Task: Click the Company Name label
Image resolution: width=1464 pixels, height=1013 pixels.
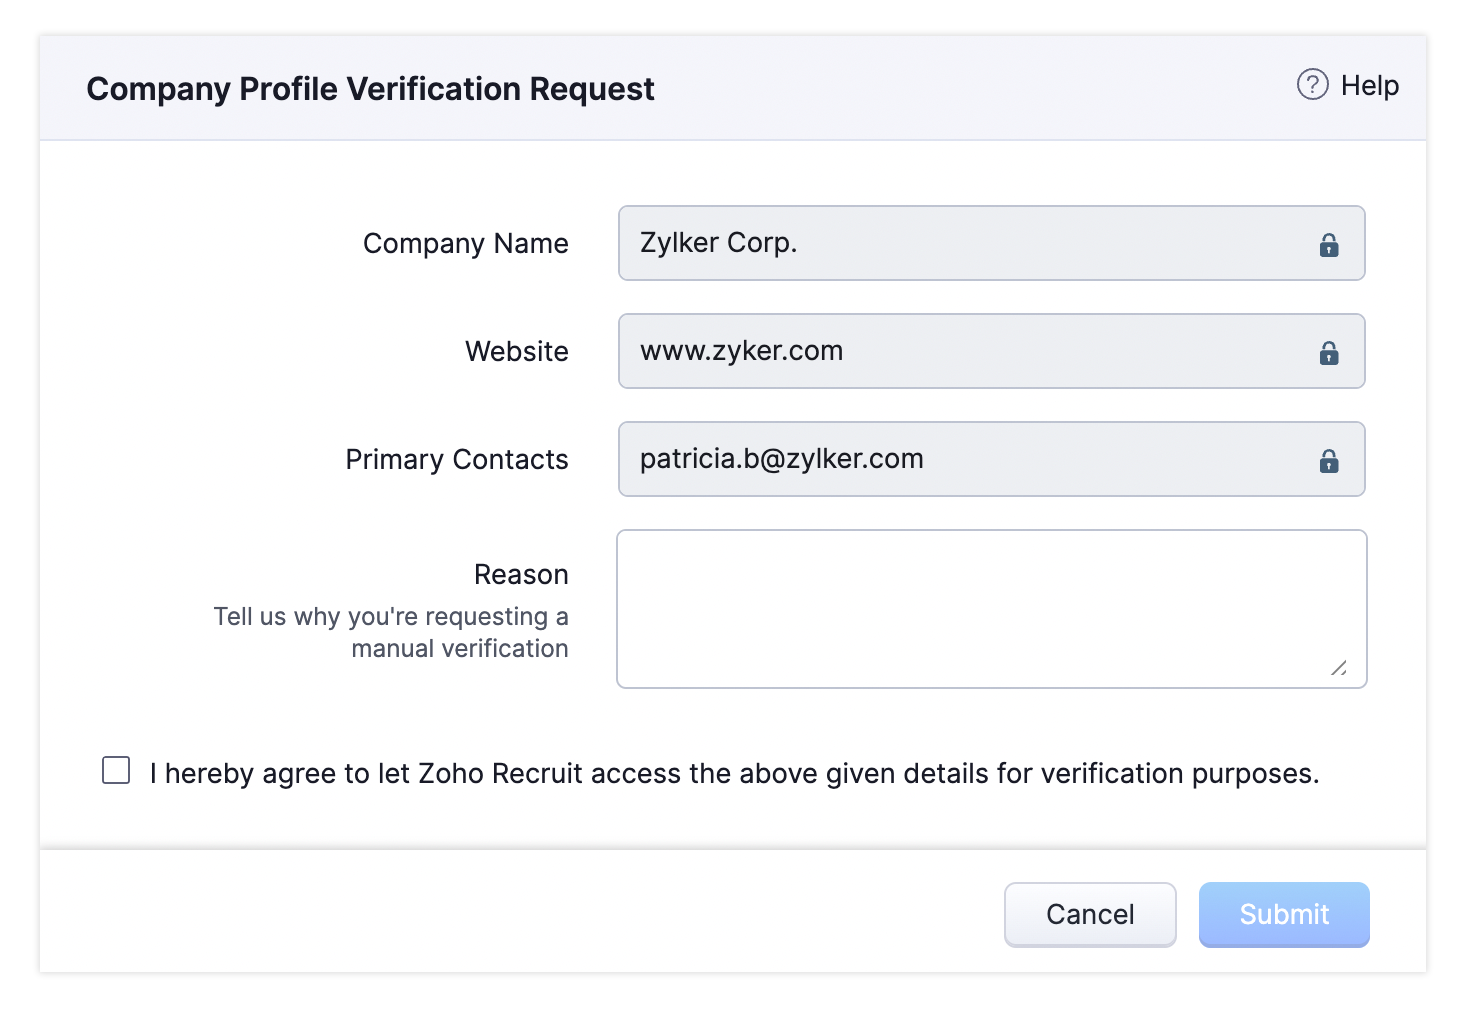Action: click(x=465, y=244)
